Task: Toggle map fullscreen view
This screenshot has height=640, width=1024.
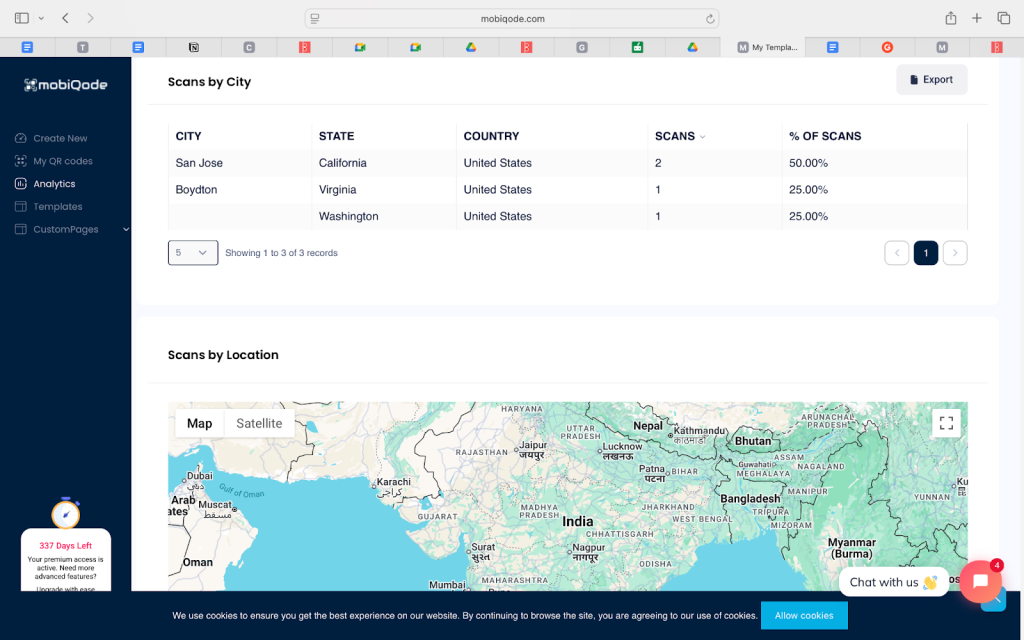Action: click(x=946, y=423)
